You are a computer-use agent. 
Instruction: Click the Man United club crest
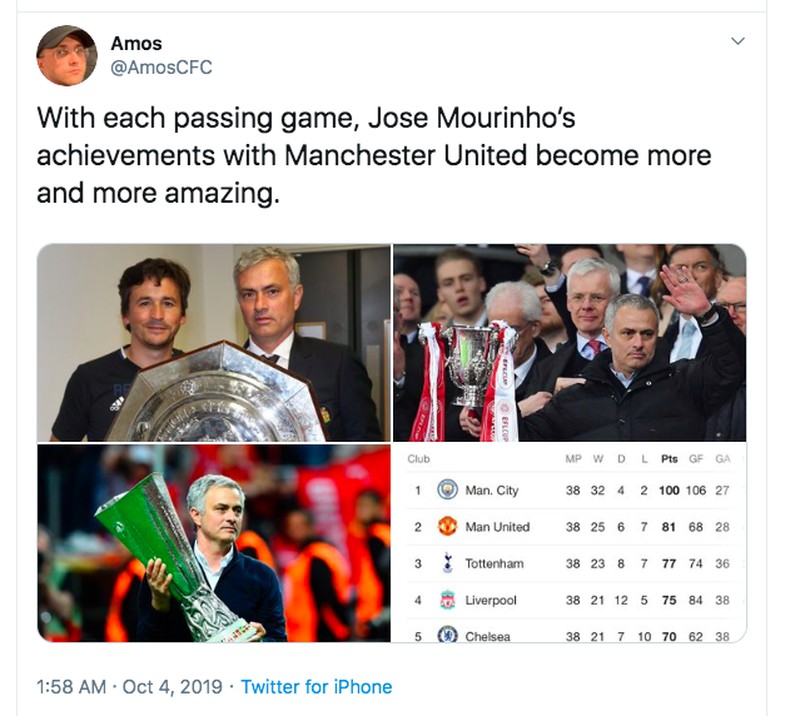tap(447, 527)
